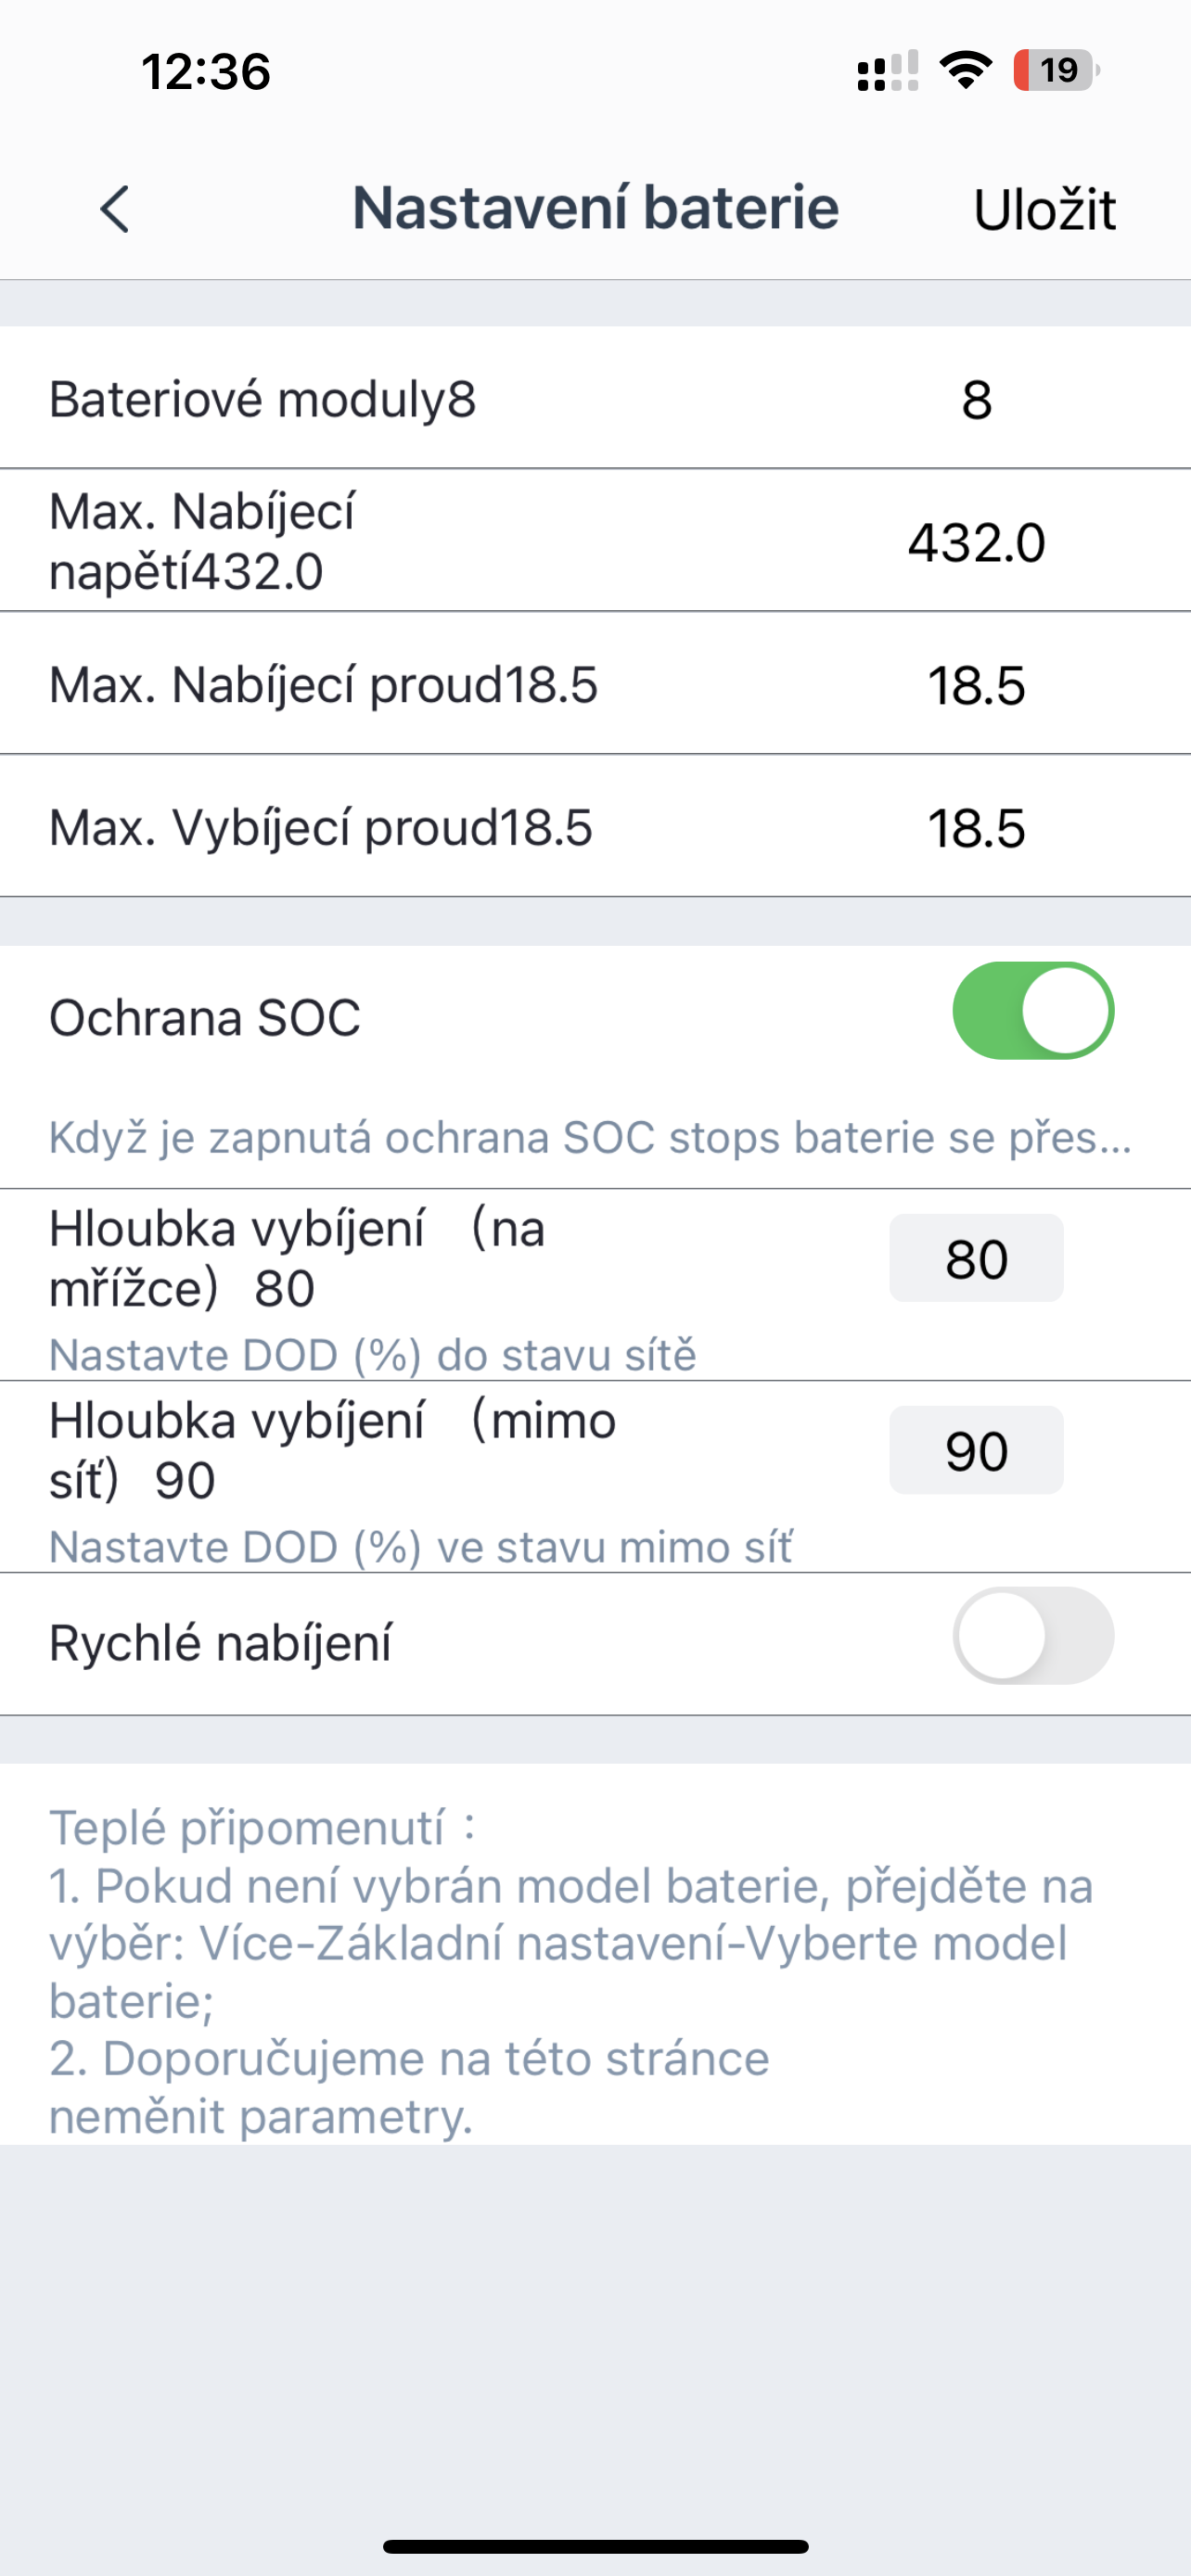The height and width of the screenshot is (2576, 1191).
Task: Tap the Uložit save button
Action: point(1044,210)
